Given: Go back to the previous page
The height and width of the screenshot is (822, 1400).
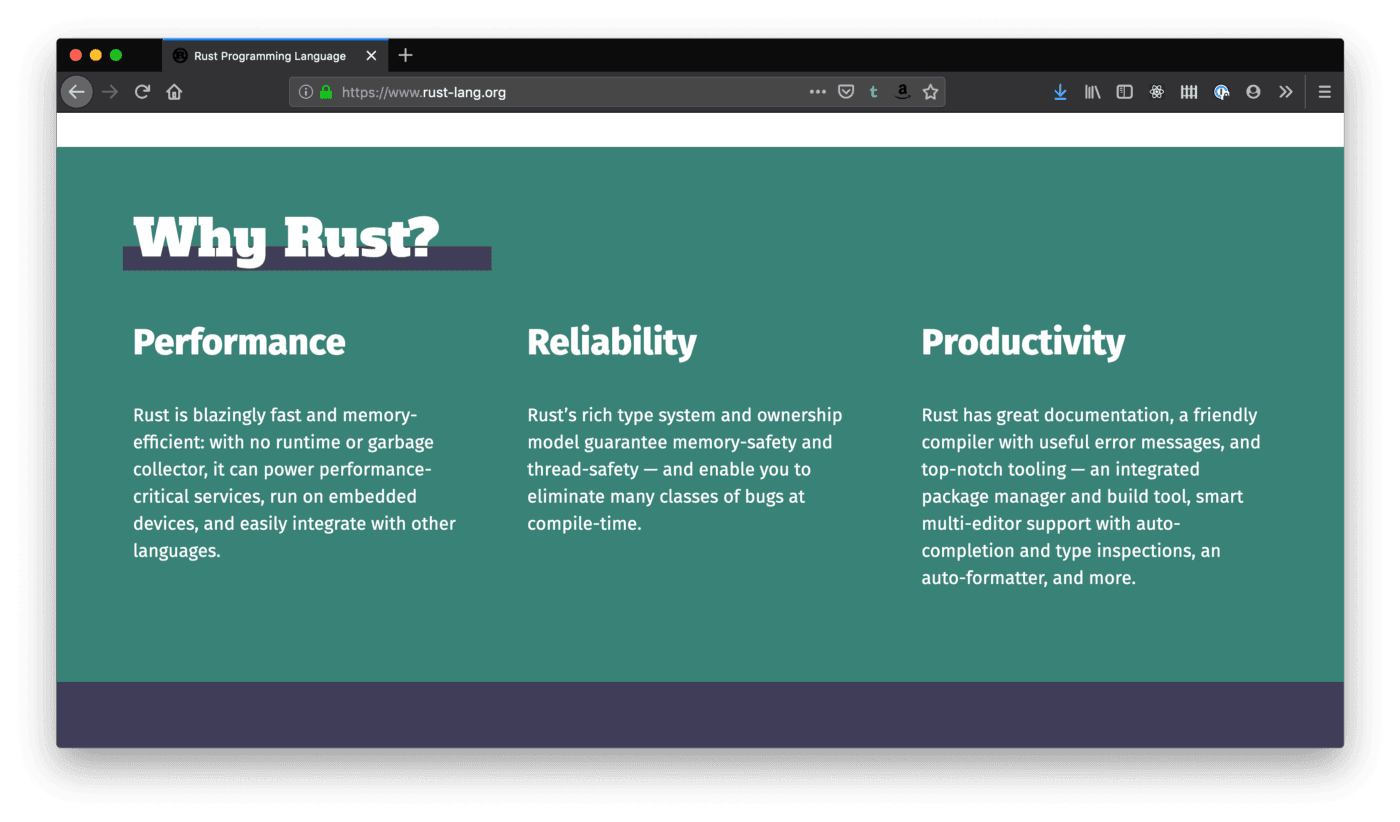Looking at the screenshot, I should pos(77,92).
